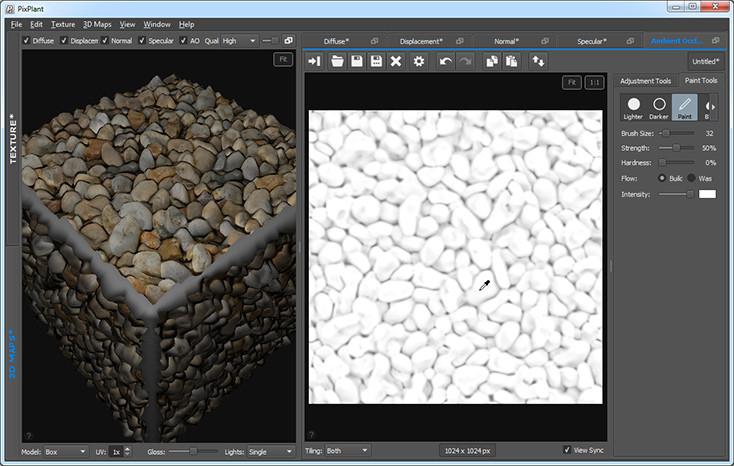
Task: Switch to the Diffuse map tab
Action: 336,41
